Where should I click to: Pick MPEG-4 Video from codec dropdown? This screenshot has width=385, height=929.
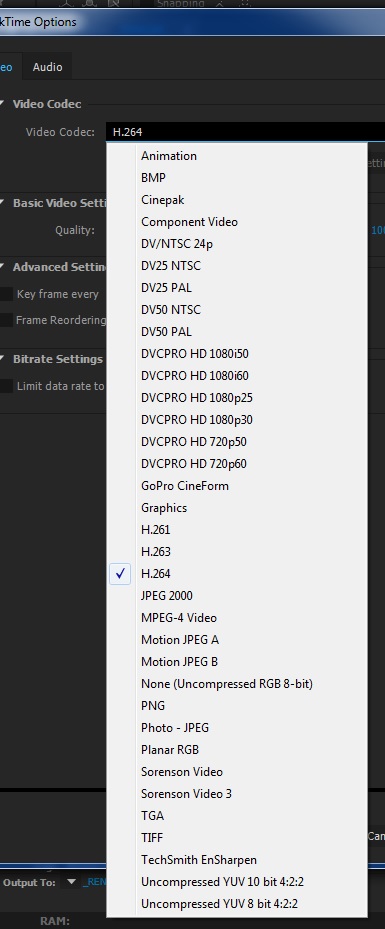237,617
